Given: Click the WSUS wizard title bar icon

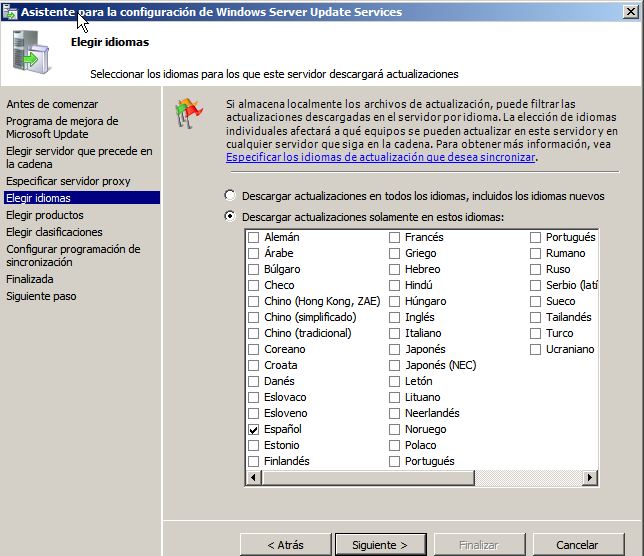Looking at the screenshot, I should pyautogui.click(x=9, y=11).
